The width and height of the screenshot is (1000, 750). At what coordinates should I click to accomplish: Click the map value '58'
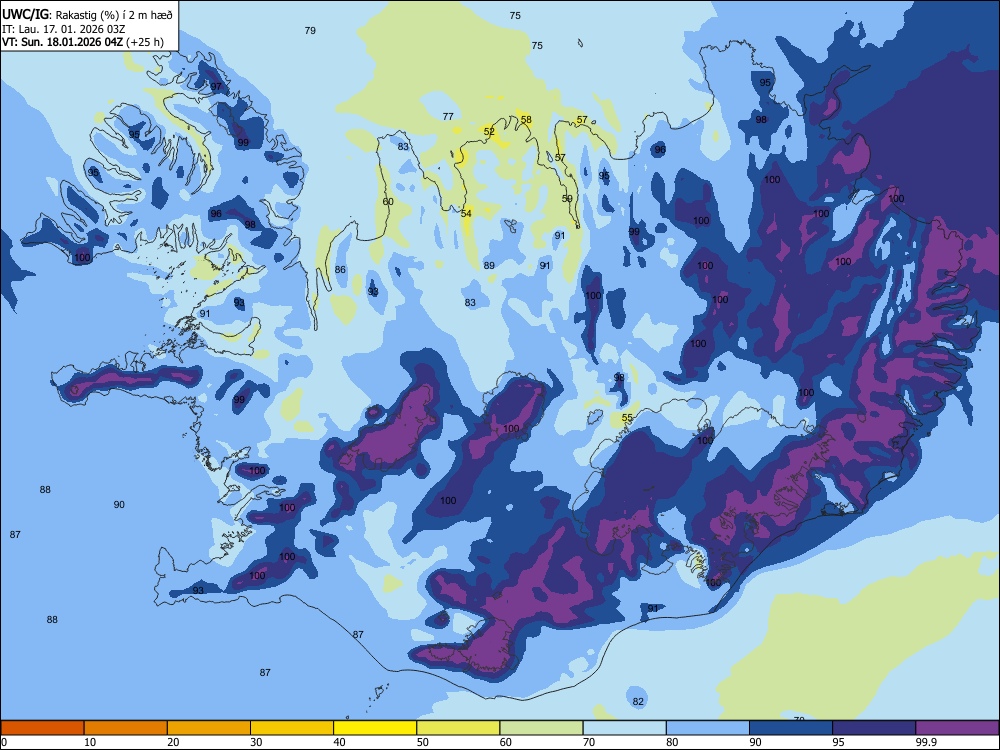coord(526,119)
